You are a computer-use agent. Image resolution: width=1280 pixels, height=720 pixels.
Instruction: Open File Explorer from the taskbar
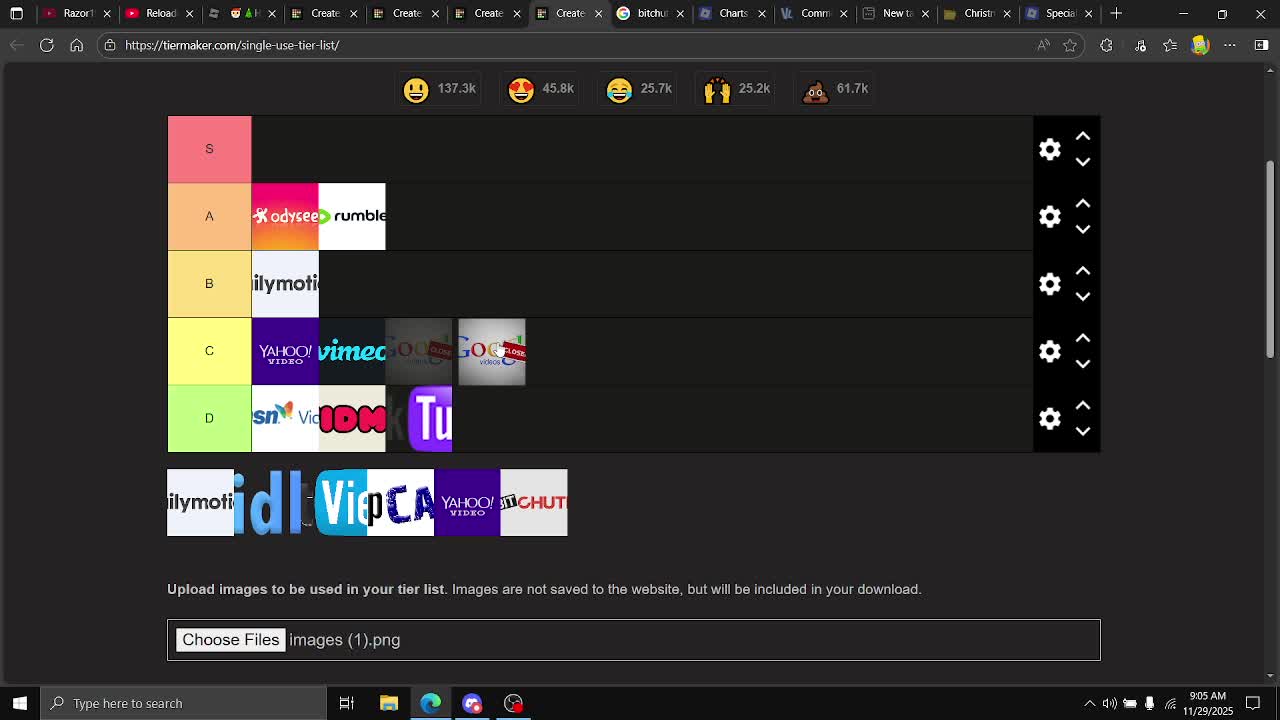coord(389,703)
